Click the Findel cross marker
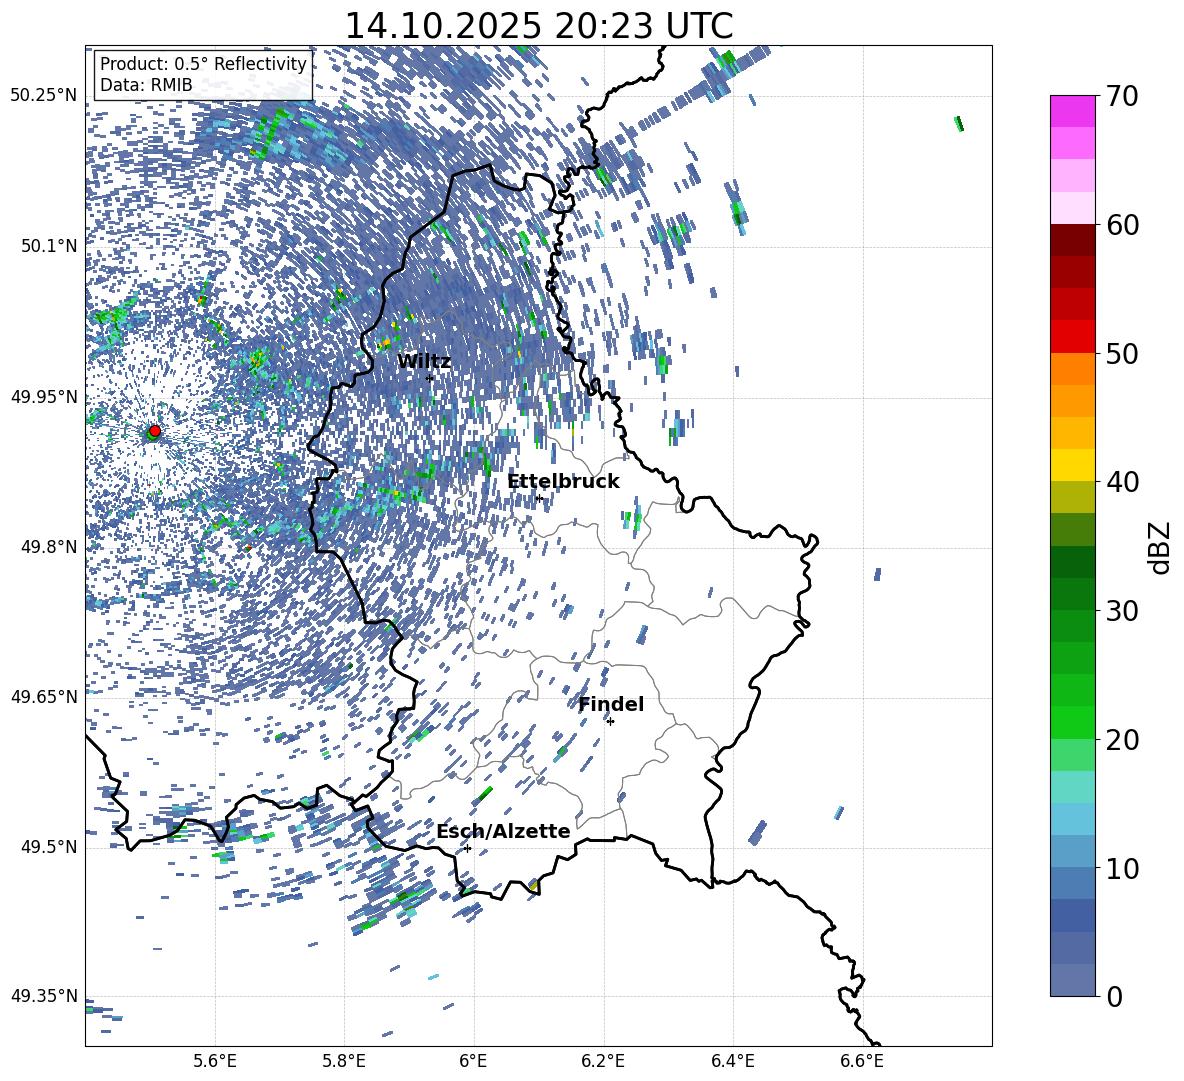This screenshot has width=1184, height=1081. point(610,722)
